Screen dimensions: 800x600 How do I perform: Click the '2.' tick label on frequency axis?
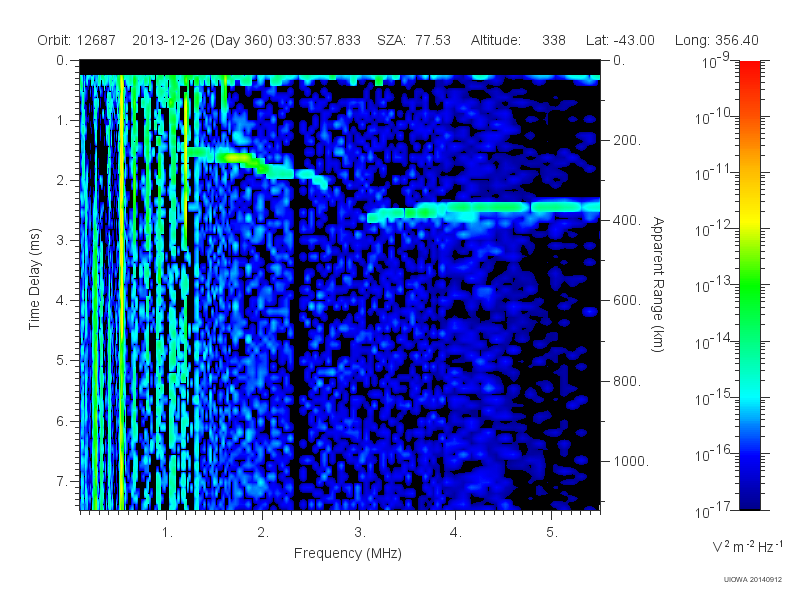point(263,533)
